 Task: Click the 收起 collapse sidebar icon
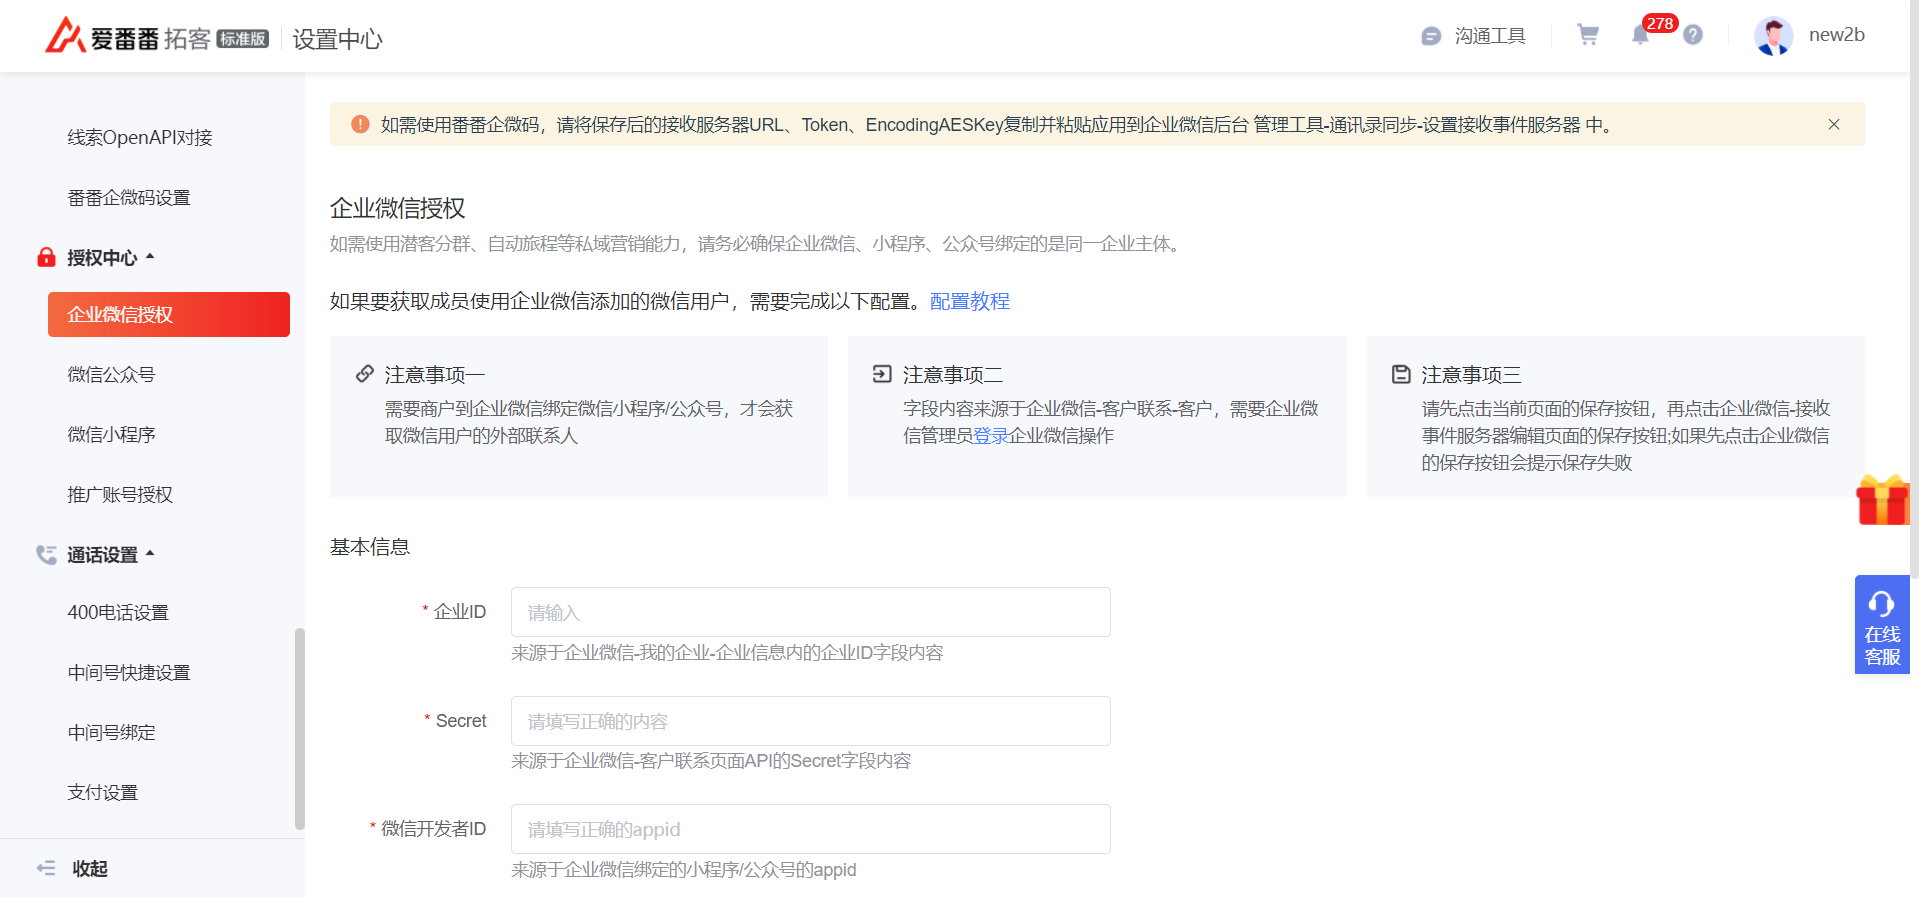46,868
